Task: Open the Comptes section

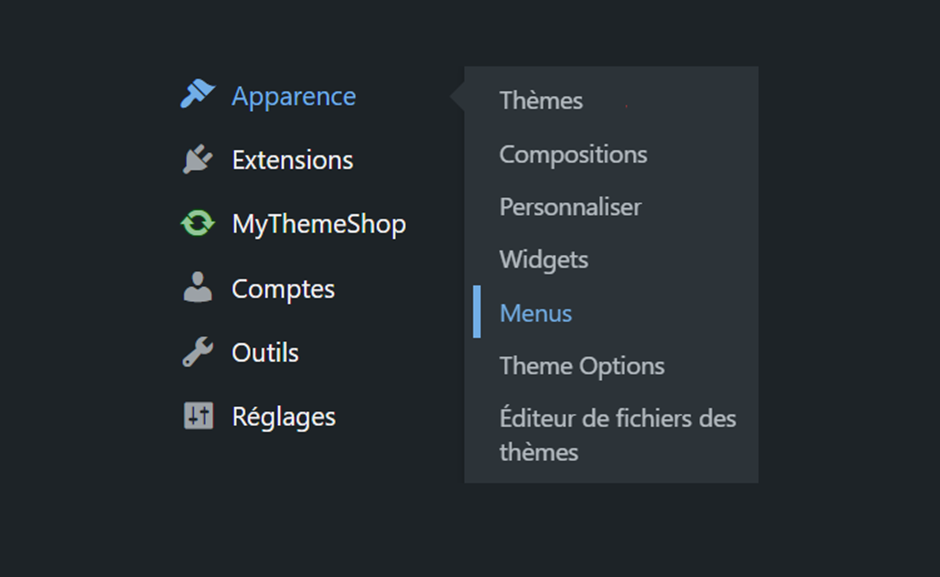Action: point(283,288)
